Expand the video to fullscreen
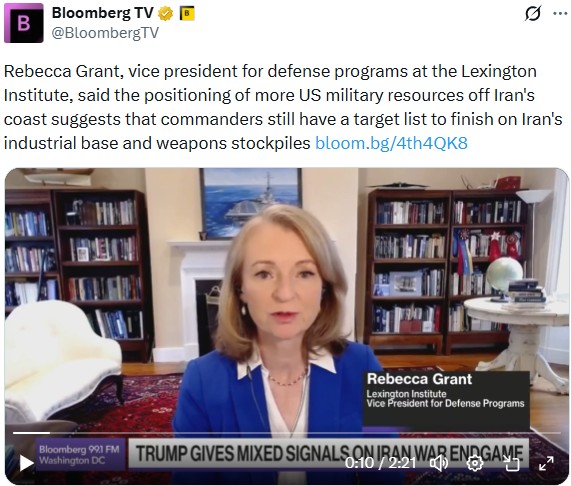The height and width of the screenshot is (486, 571). pyautogui.click(x=546, y=463)
